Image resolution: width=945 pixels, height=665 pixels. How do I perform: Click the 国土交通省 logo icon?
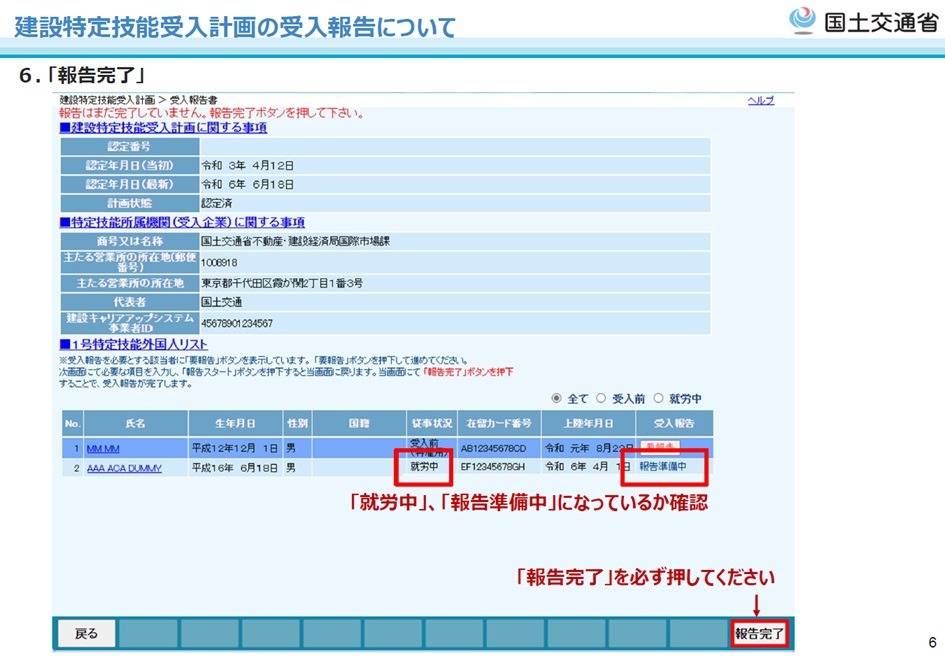803,21
